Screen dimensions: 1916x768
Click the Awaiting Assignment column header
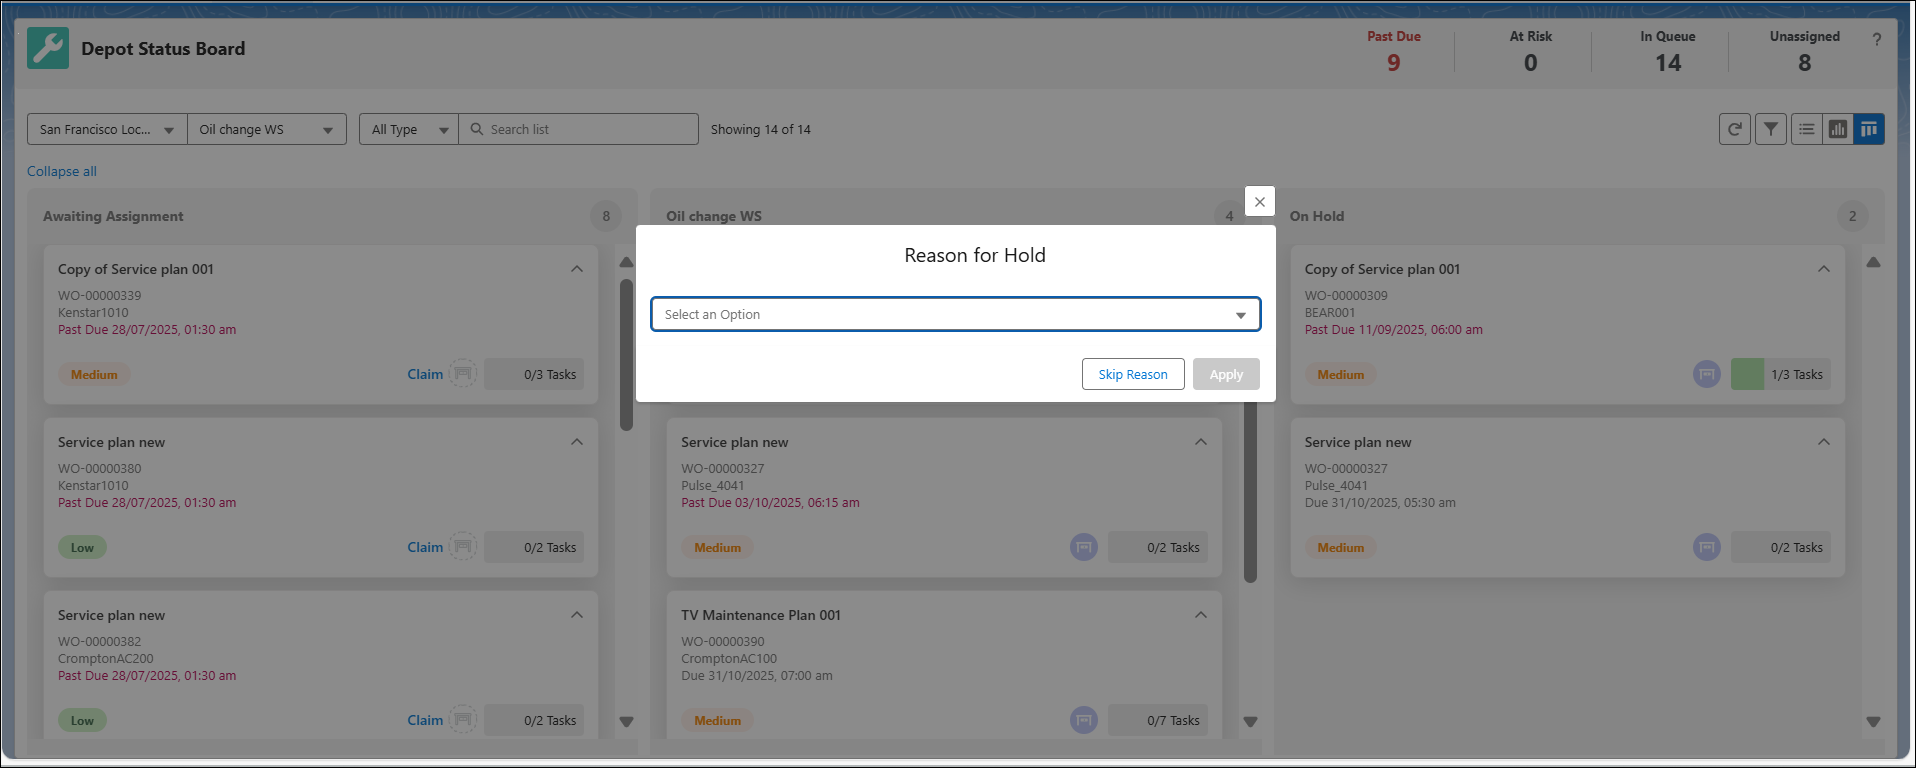[113, 216]
